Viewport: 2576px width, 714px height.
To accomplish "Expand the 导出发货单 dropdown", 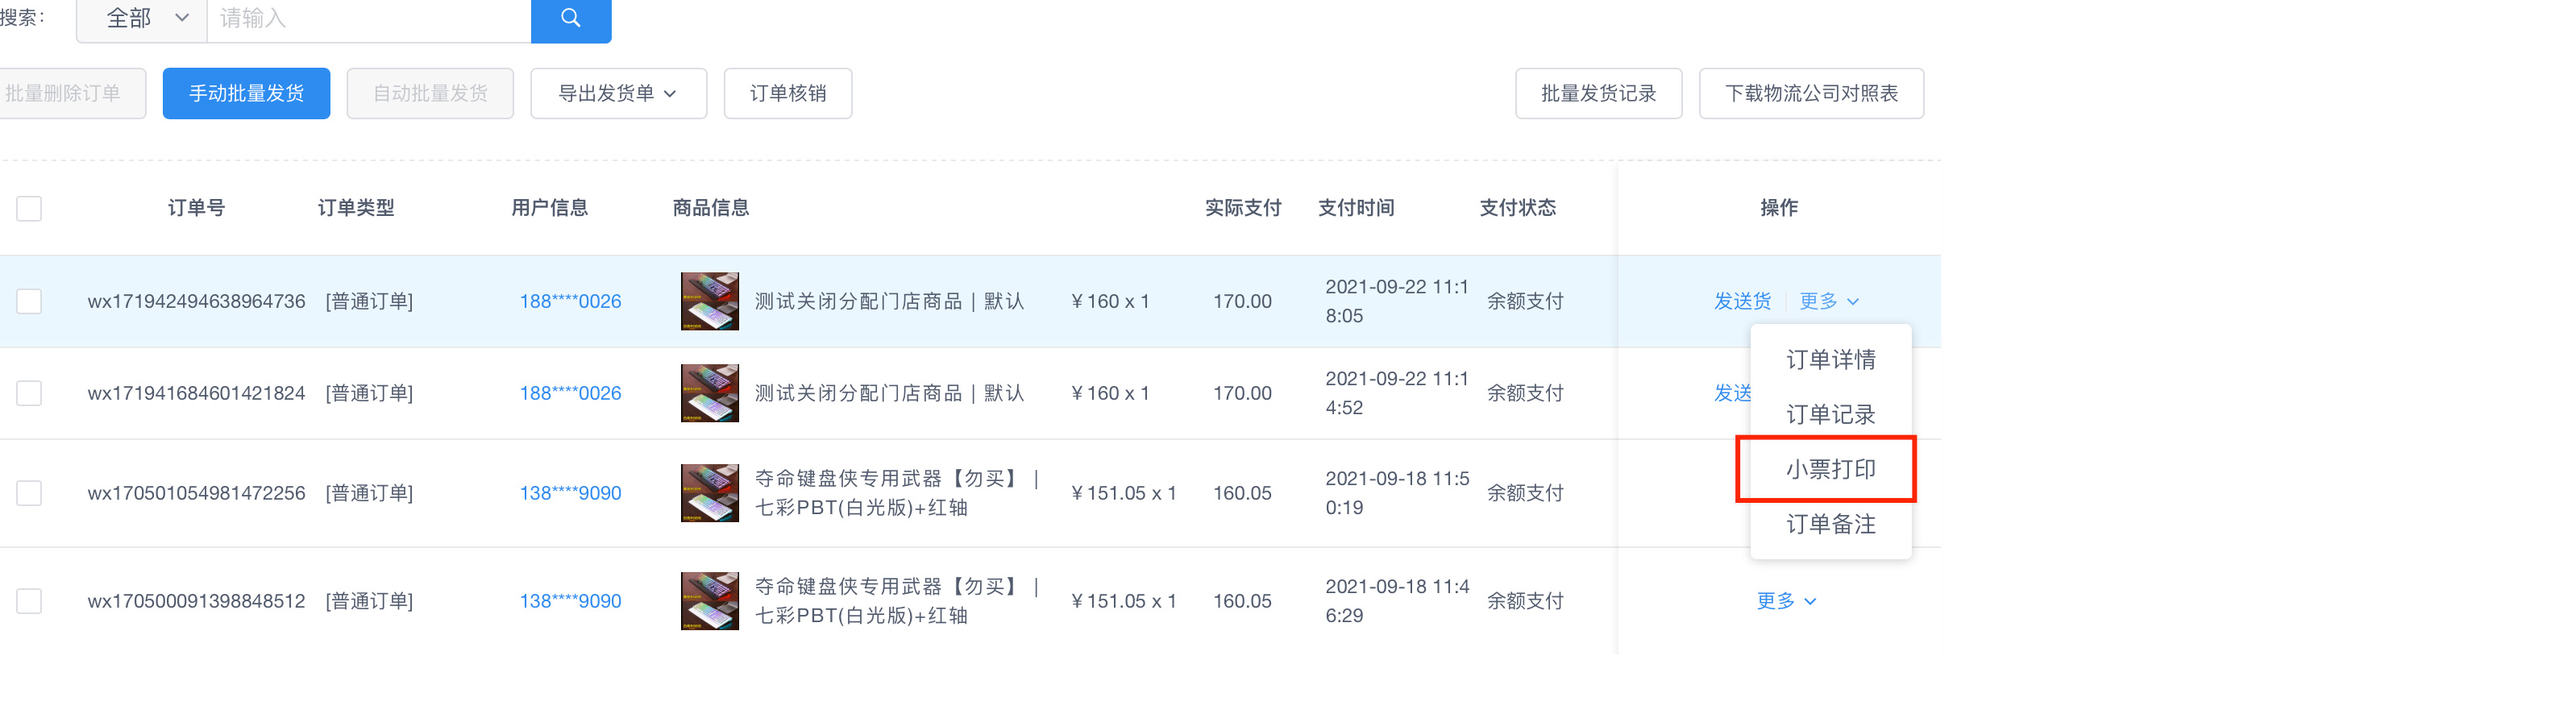I will (618, 93).
